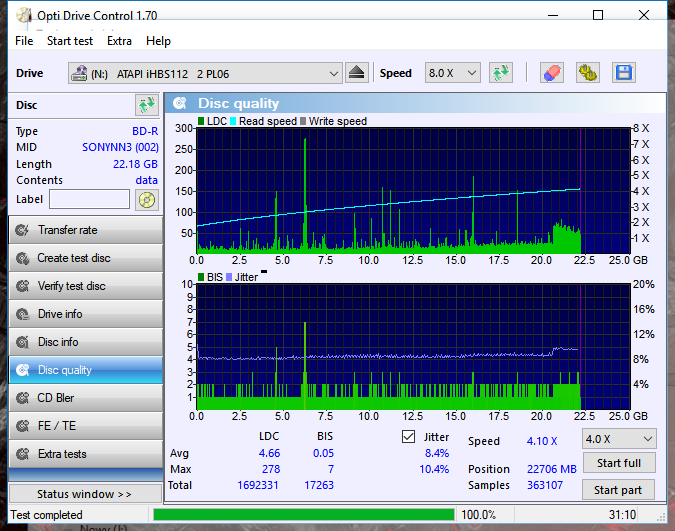Click the Start part button
The image size is (675, 531).
pyautogui.click(x=618, y=490)
